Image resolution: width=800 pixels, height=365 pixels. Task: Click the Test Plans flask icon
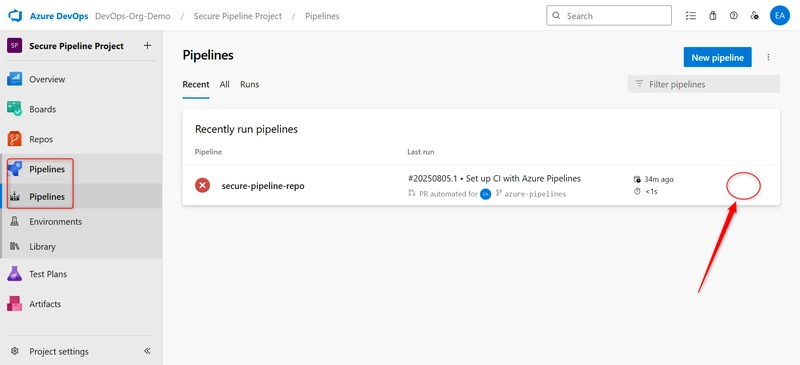[x=14, y=274]
